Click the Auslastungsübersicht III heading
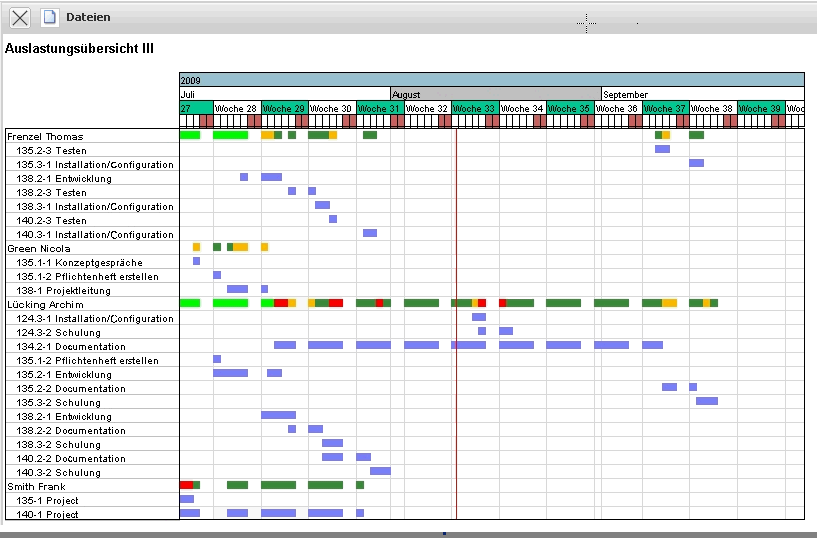 (x=79, y=49)
